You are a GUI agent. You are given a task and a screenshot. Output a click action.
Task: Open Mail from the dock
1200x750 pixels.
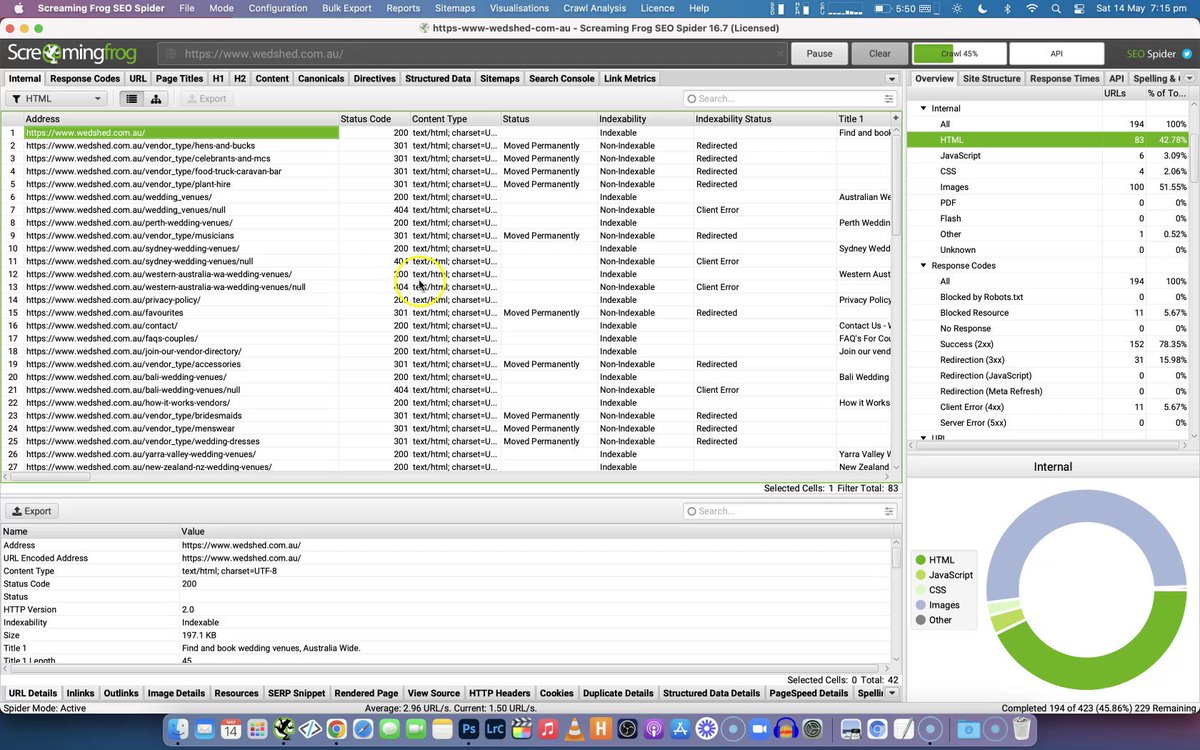(x=205, y=729)
